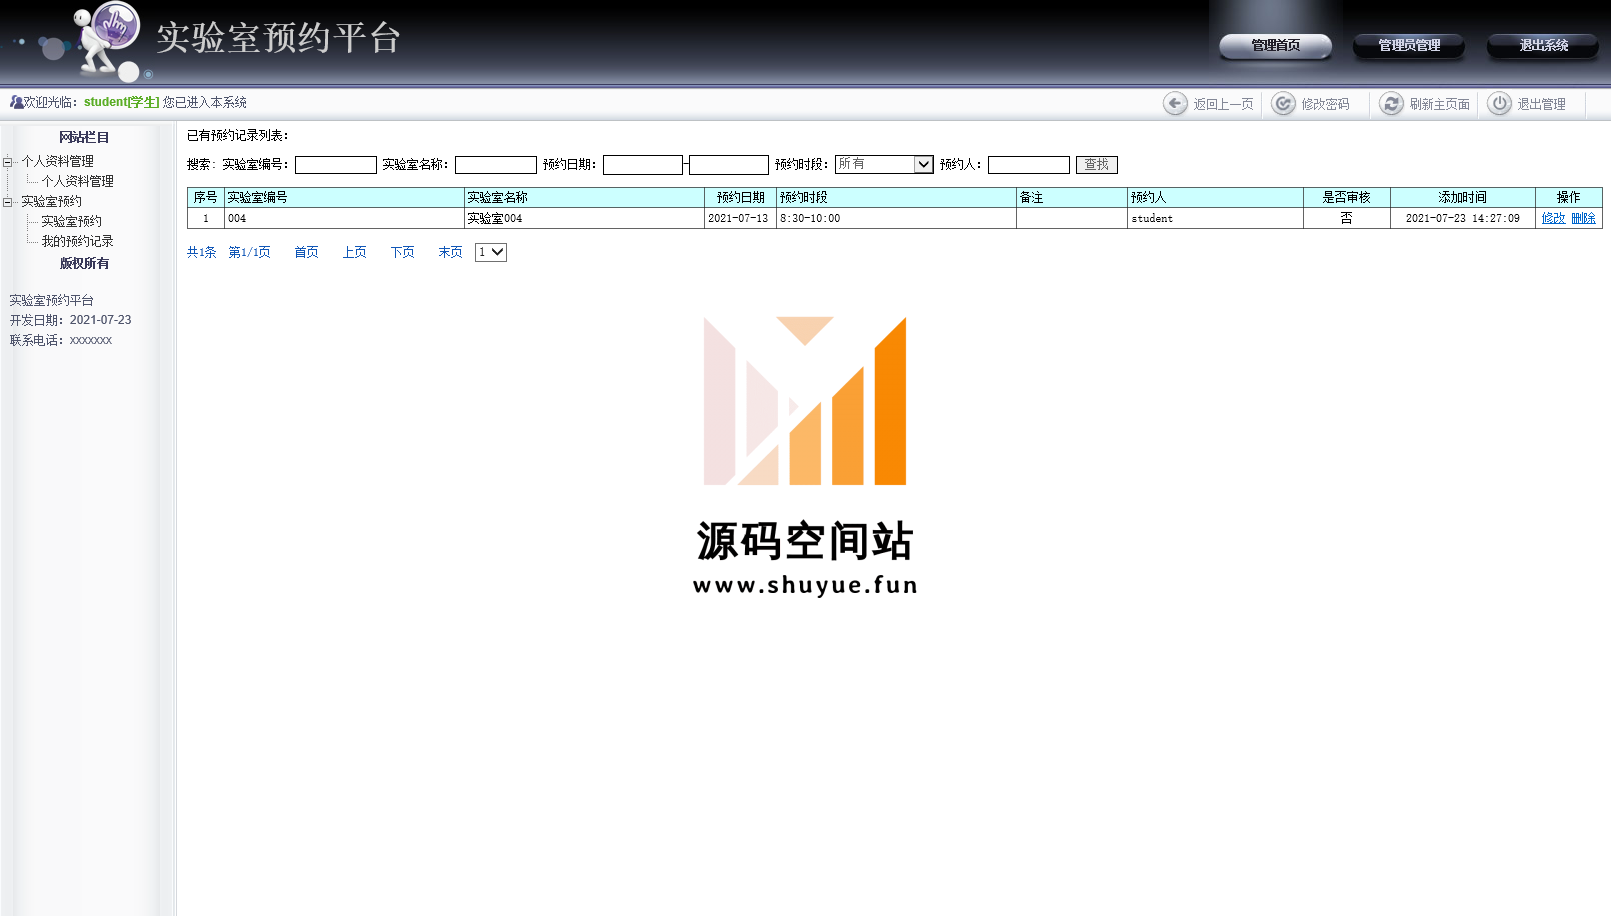Viewport: 1611px width, 916px height.
Task: Click the 第1/1页 page indicator
Action: coord(249,252)
